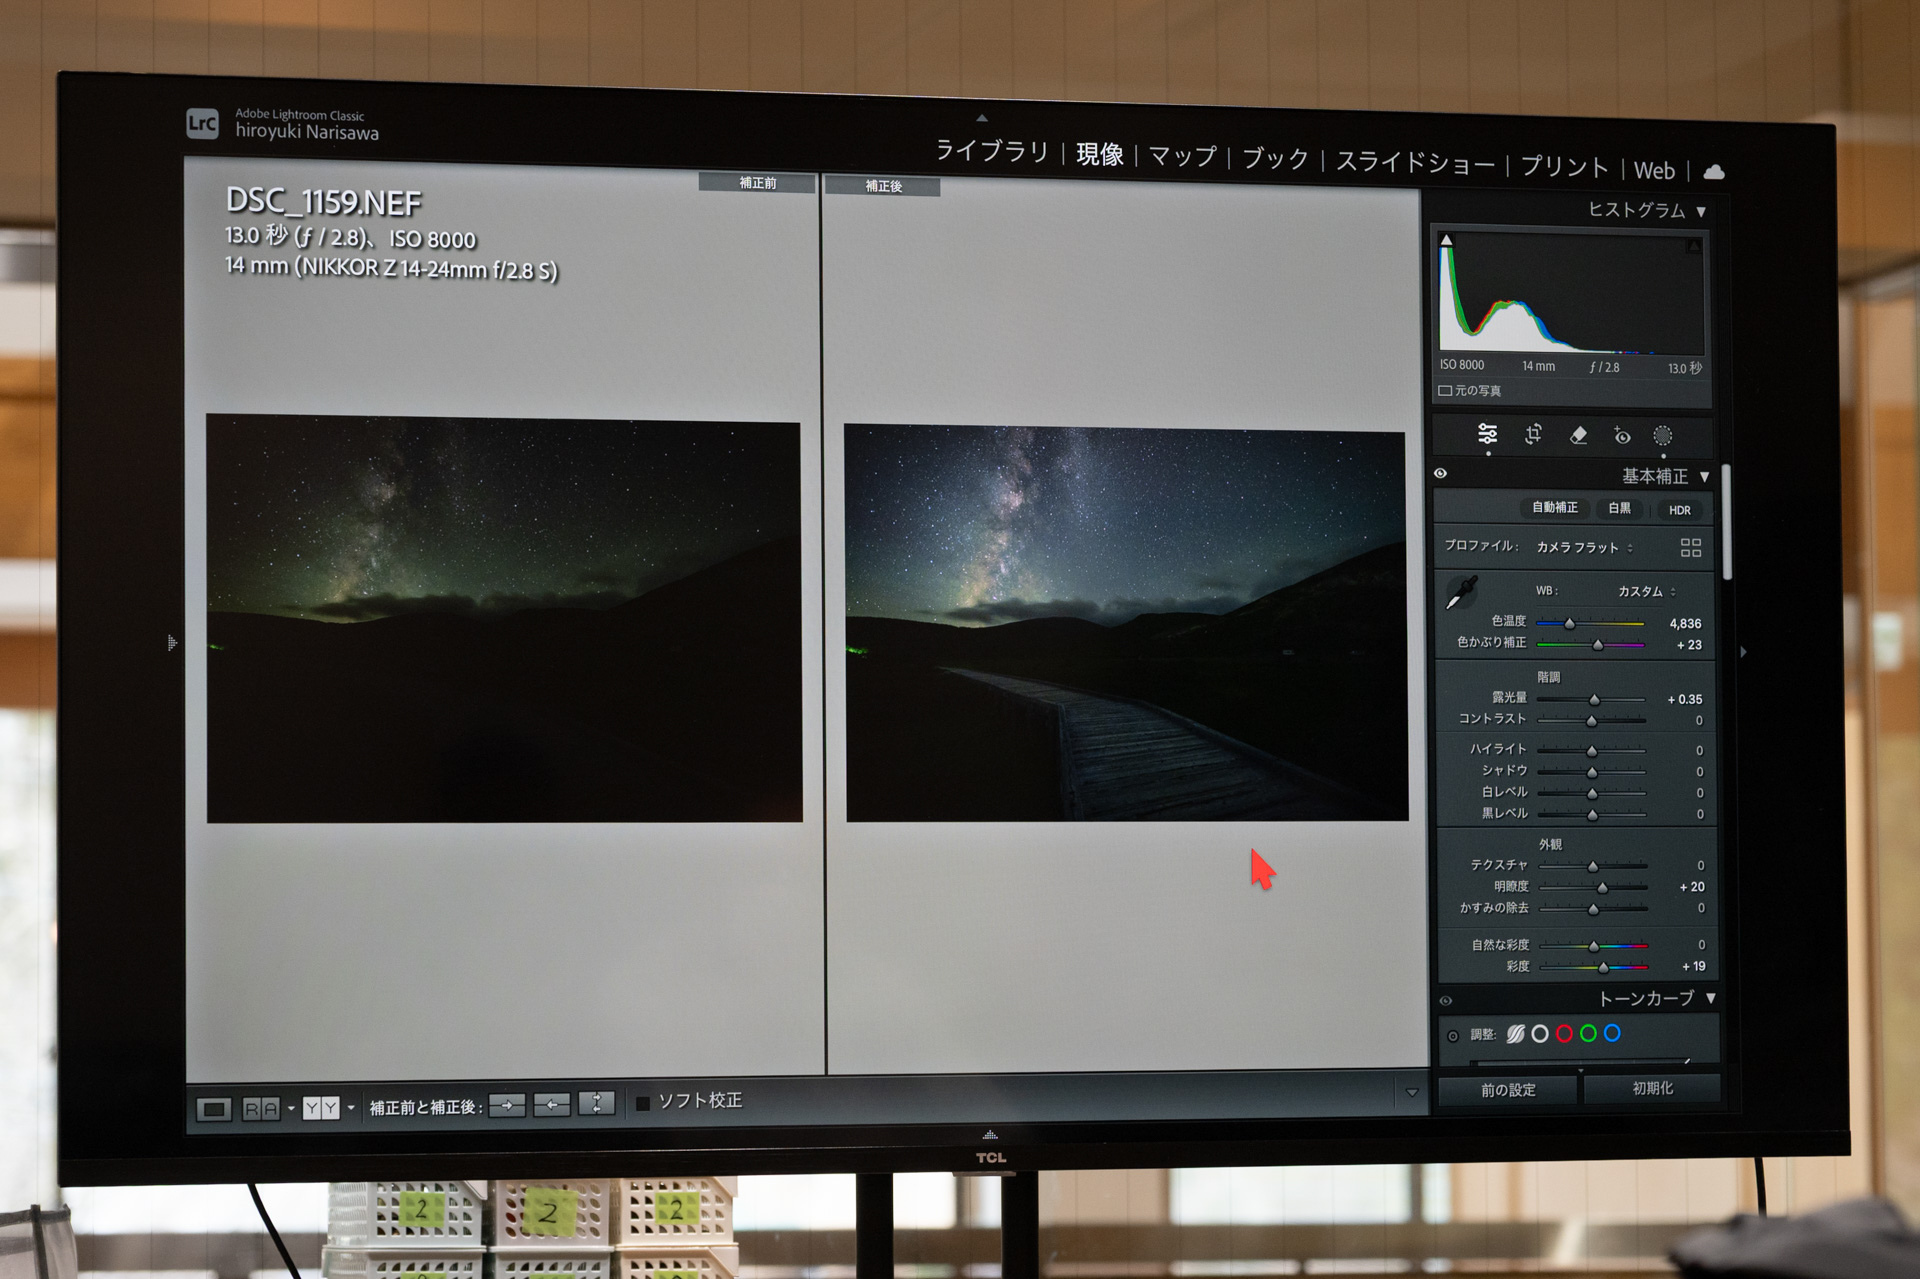Toggle 基本補正 panel eye visibility
This screenshot has width=1920, height=1279.
(1440, 473)
